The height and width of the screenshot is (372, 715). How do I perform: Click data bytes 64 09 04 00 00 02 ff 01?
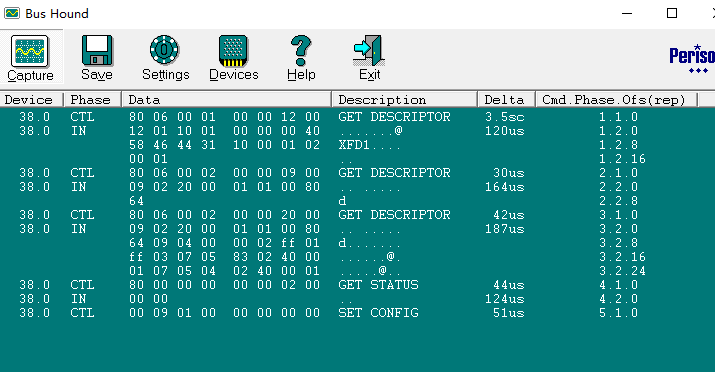point(224,243)
